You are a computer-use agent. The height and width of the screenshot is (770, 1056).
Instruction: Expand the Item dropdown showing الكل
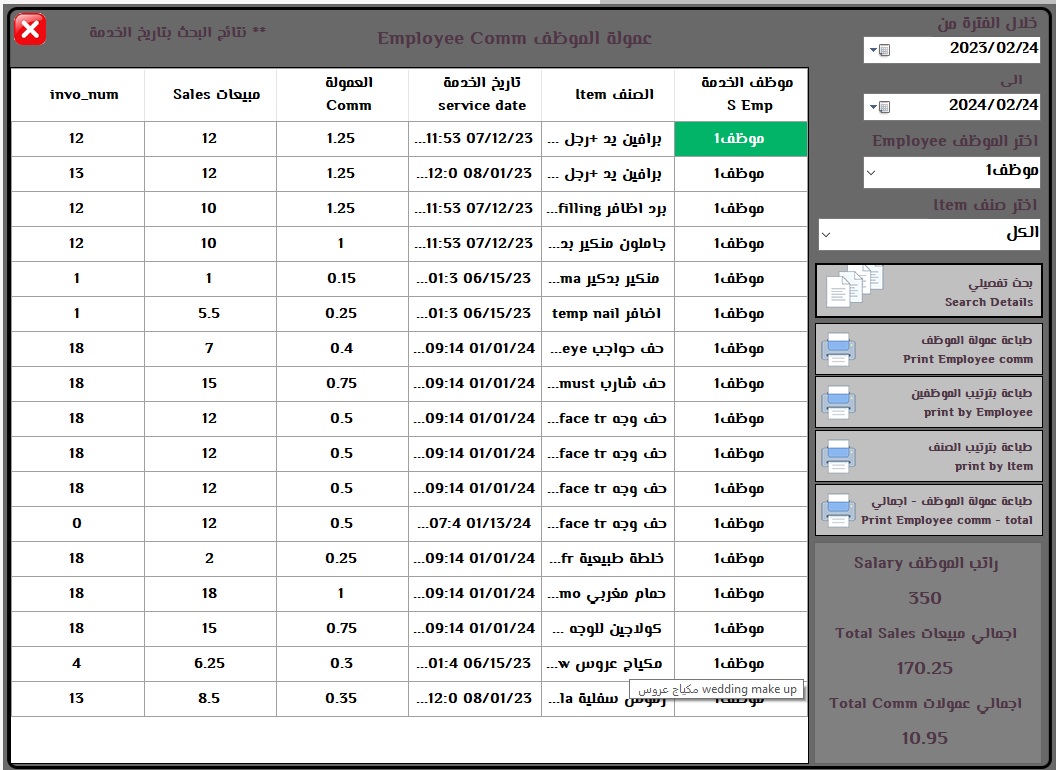[826, 234]
